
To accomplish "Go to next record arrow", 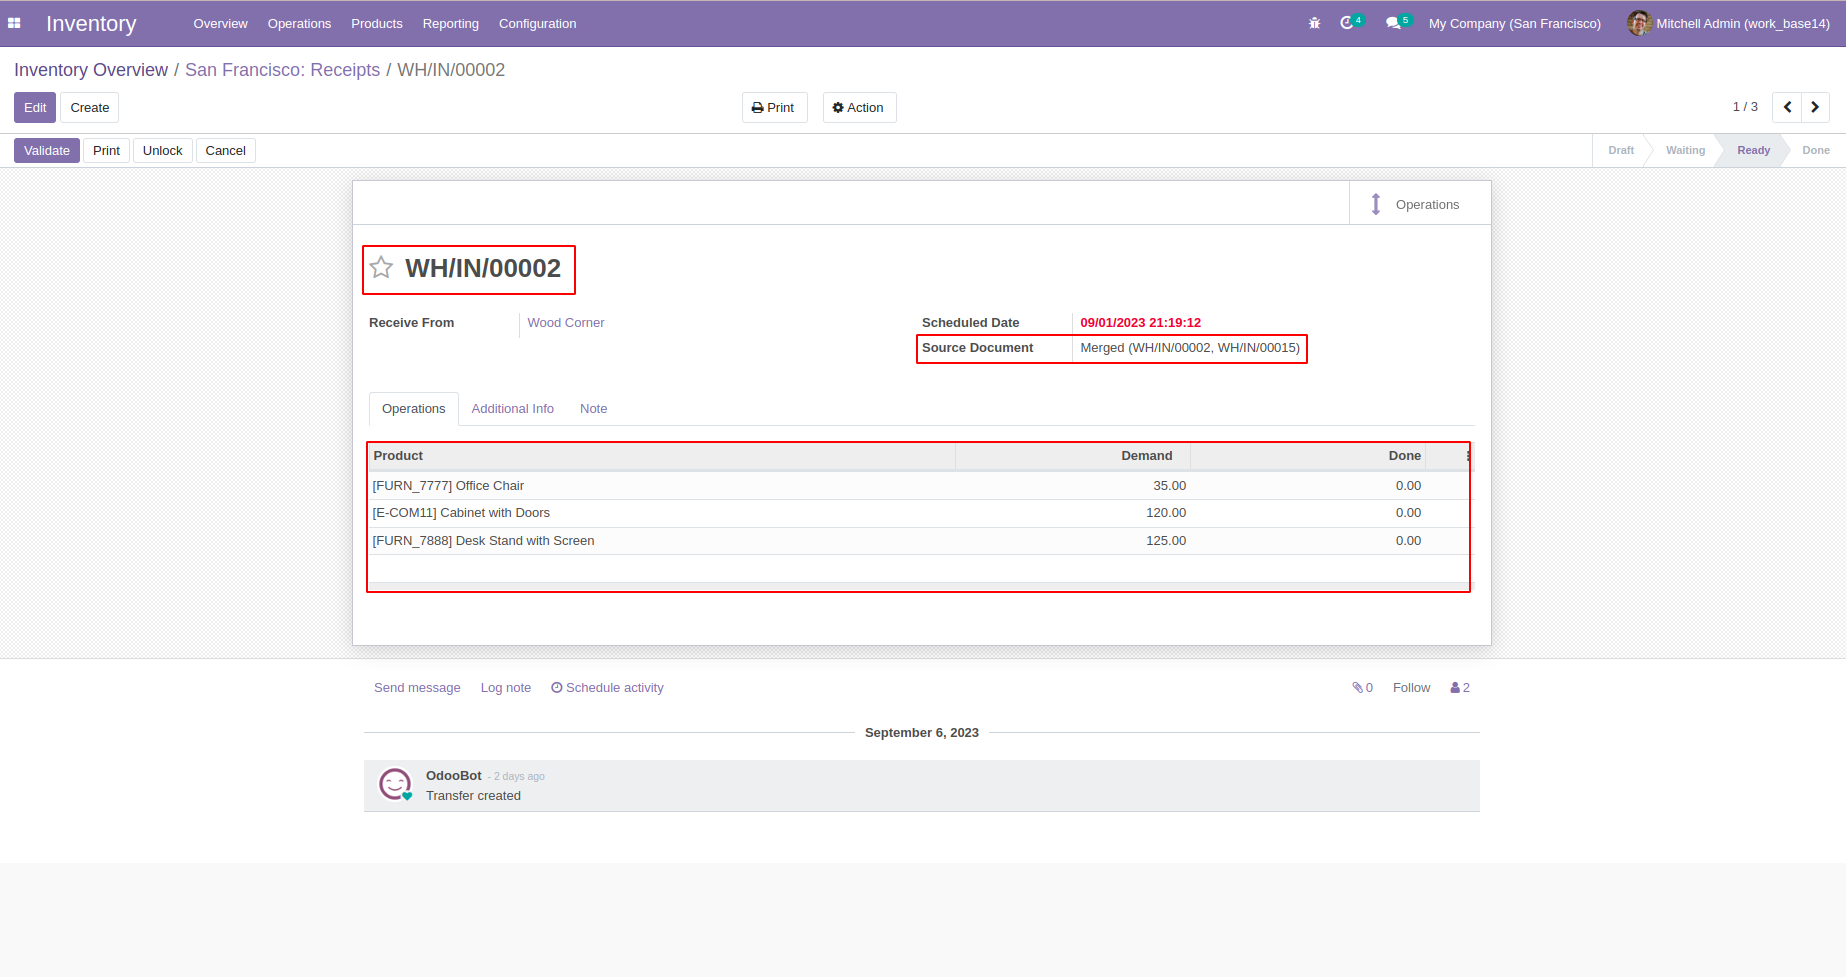I will pos(1815,107).
